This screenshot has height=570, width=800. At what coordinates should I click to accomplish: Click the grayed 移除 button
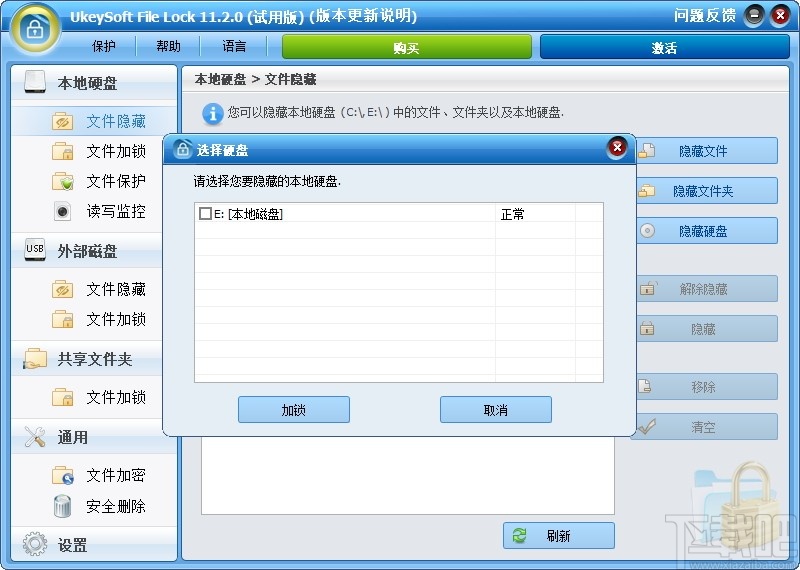707,387
